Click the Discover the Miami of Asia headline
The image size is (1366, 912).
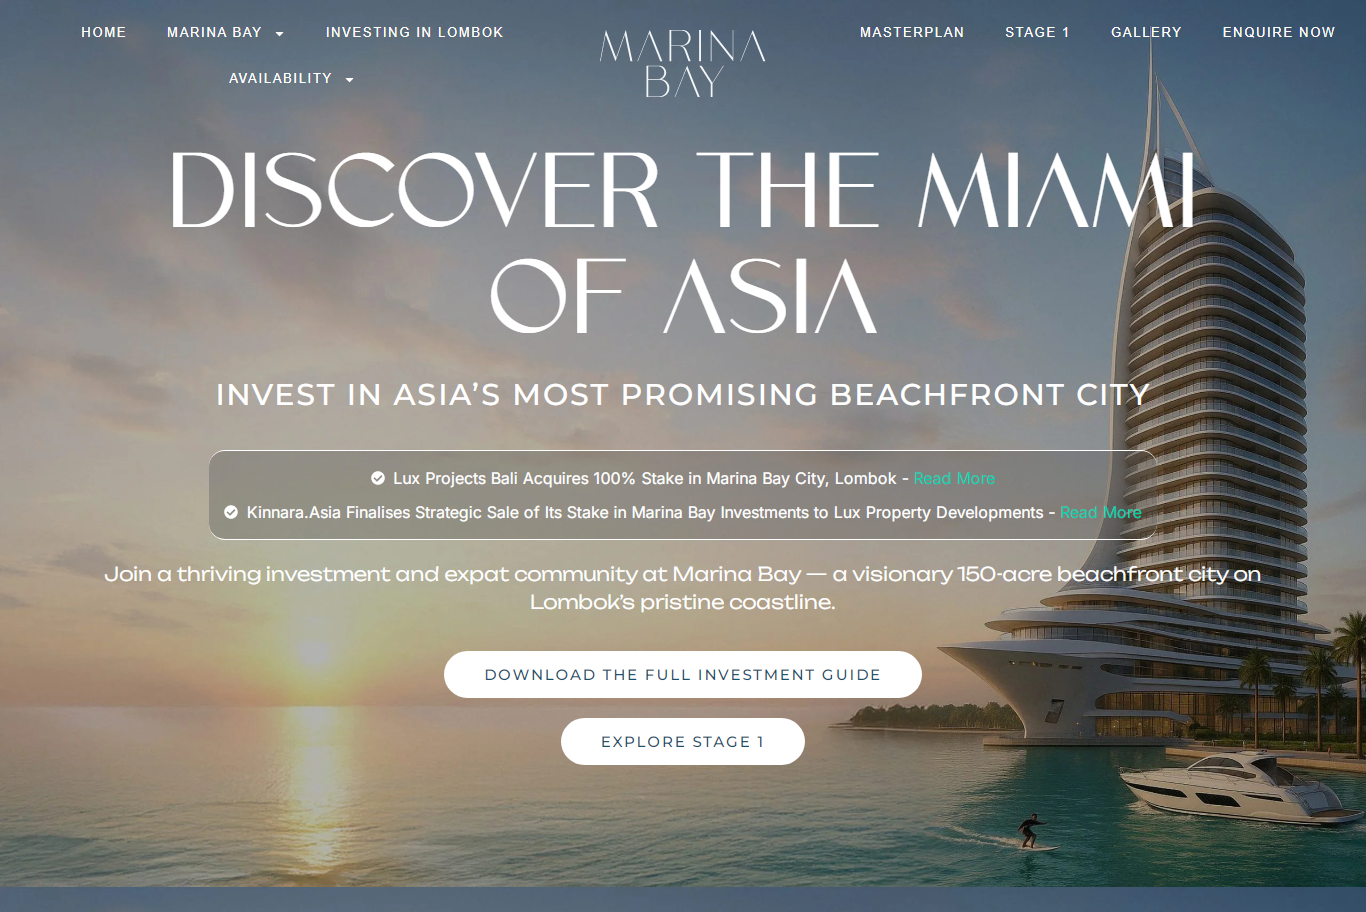(x=683, y=243)
